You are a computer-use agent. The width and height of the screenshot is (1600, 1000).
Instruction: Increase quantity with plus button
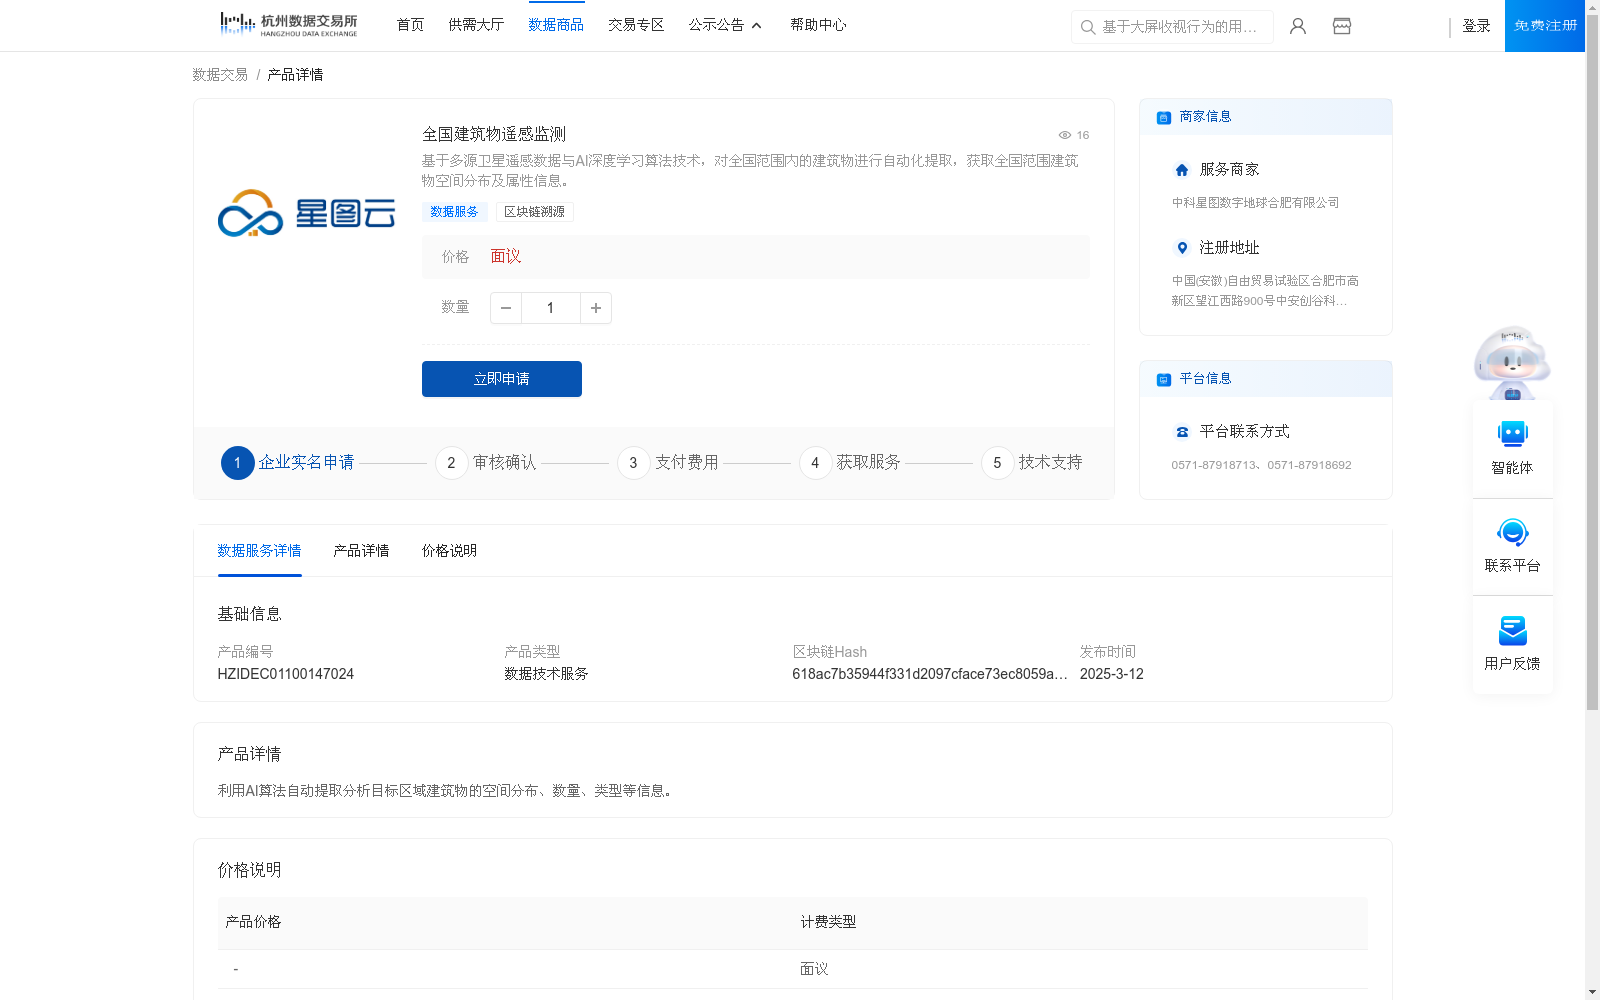tap(596, 308)
